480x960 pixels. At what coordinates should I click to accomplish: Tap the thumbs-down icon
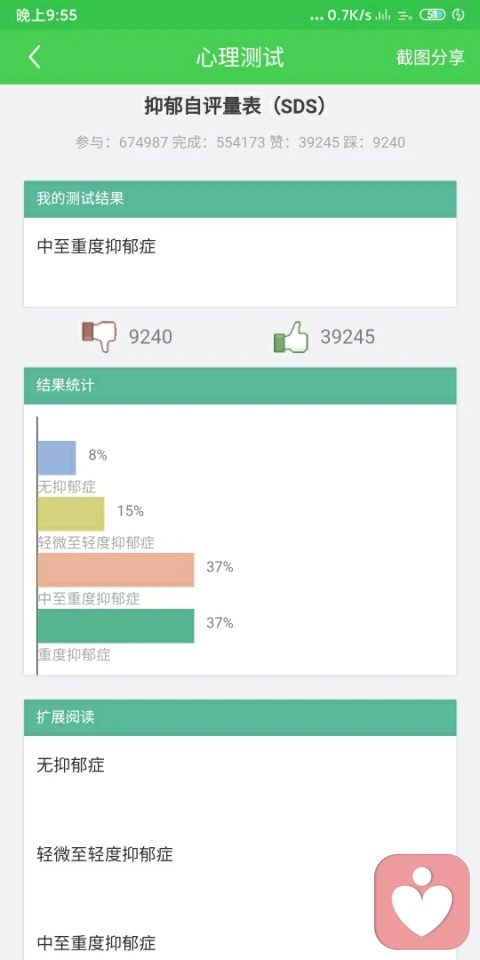pos(99,336)
